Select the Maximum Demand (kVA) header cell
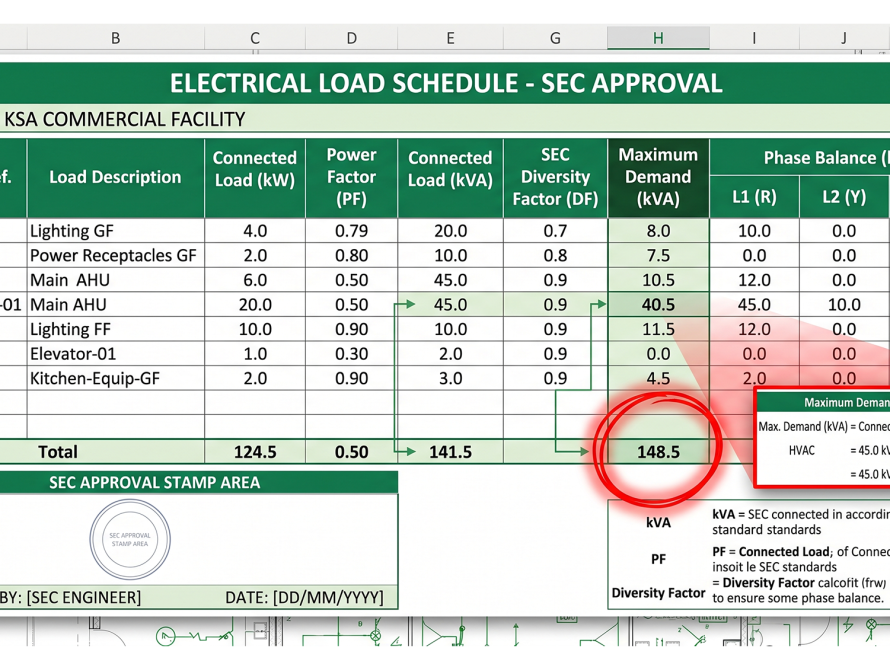The width and height of the screenshot is (890, 664). (658, 177)
